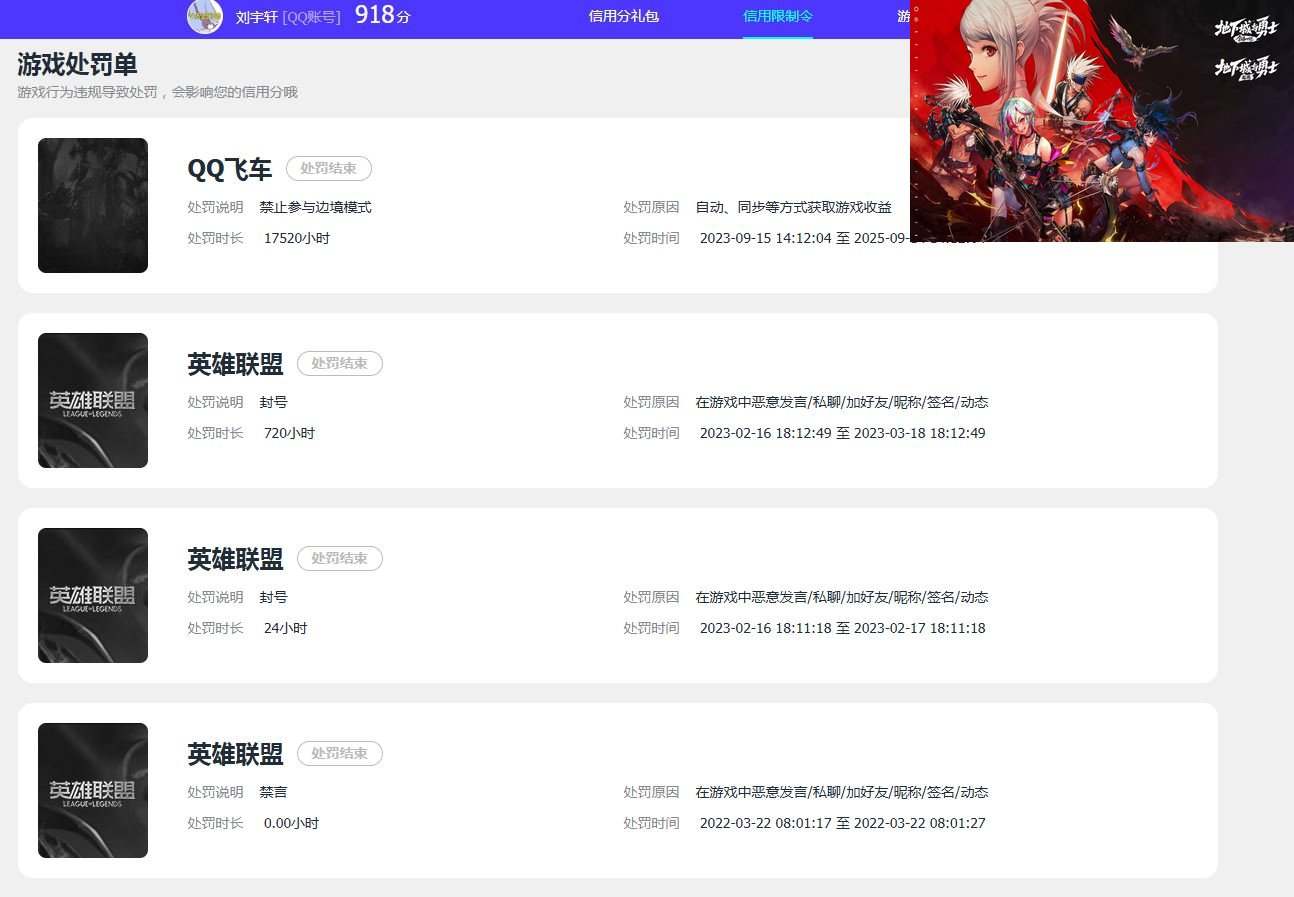
Task: Click the penalty reason in the 24小时 card
Action: (842, 597)
